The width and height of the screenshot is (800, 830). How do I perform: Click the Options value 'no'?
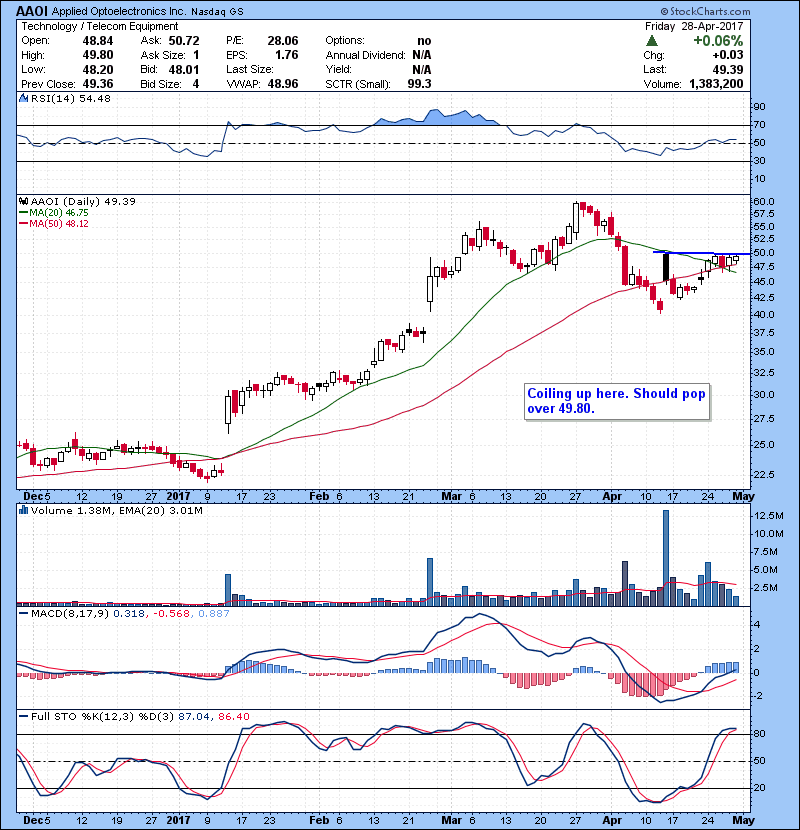[x=424, y=41]
